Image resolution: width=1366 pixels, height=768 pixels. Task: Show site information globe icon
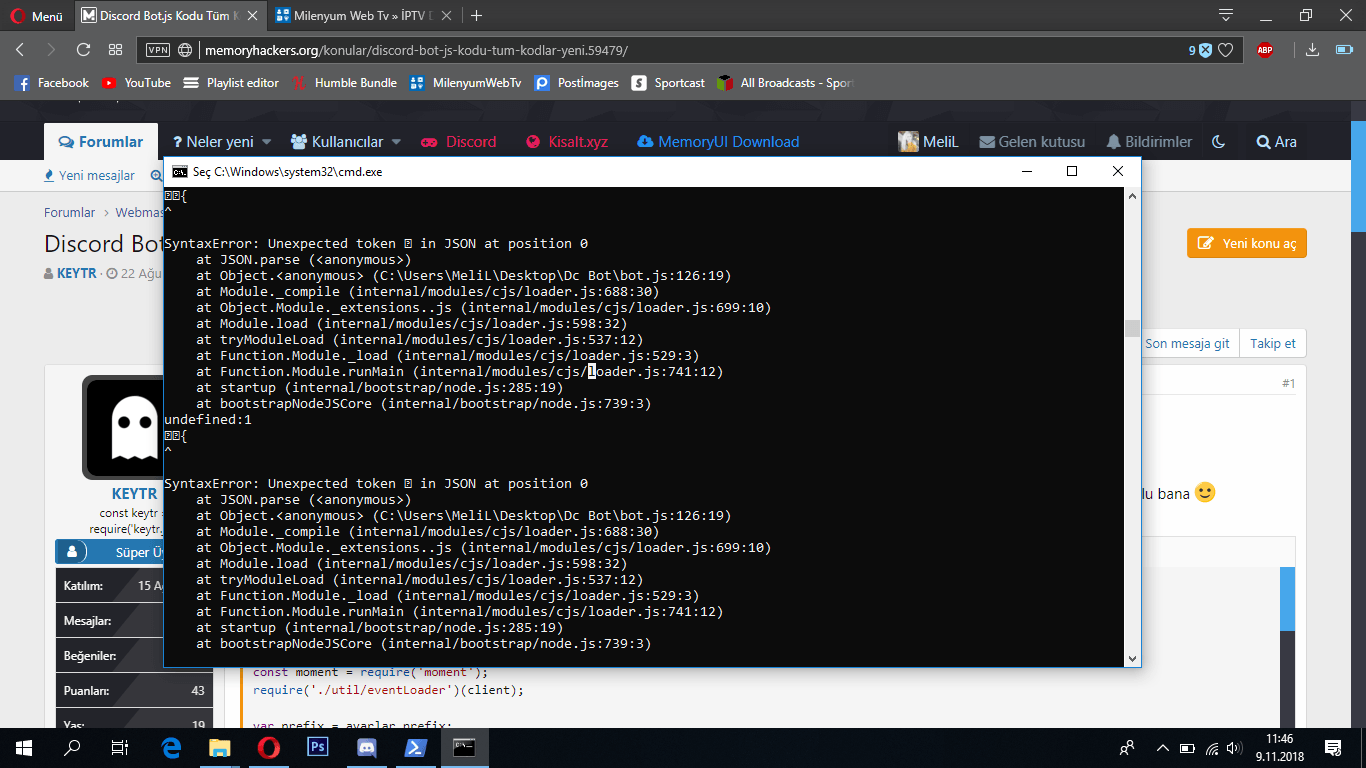185,50
